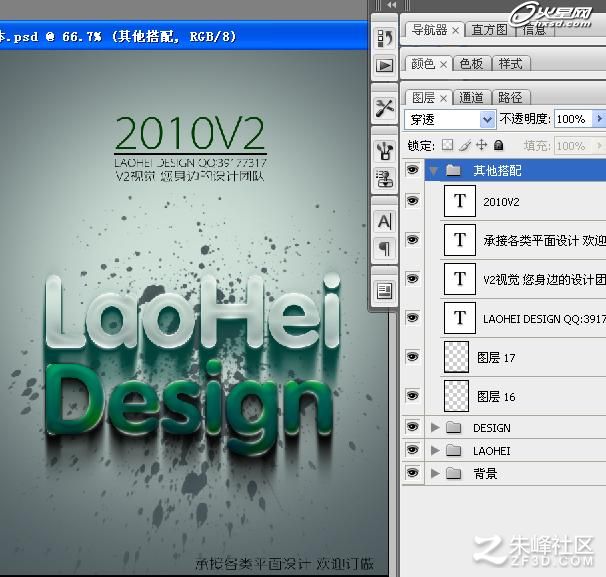This screenshot has width=606, height=577.
Task: Select the 其他搭配 group folder icon
Action: click(x=453, y=170)
